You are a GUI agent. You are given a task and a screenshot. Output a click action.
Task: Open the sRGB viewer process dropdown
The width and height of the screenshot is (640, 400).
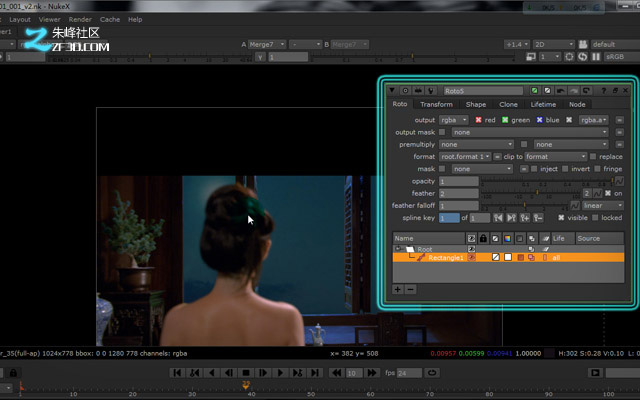point(620,56)
